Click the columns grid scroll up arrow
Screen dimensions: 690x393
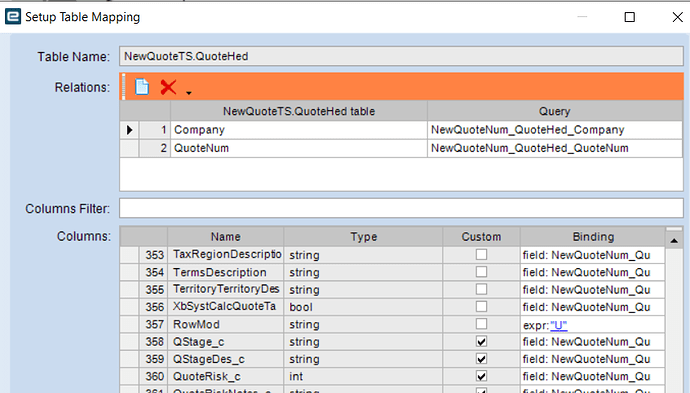click(674, 241)
